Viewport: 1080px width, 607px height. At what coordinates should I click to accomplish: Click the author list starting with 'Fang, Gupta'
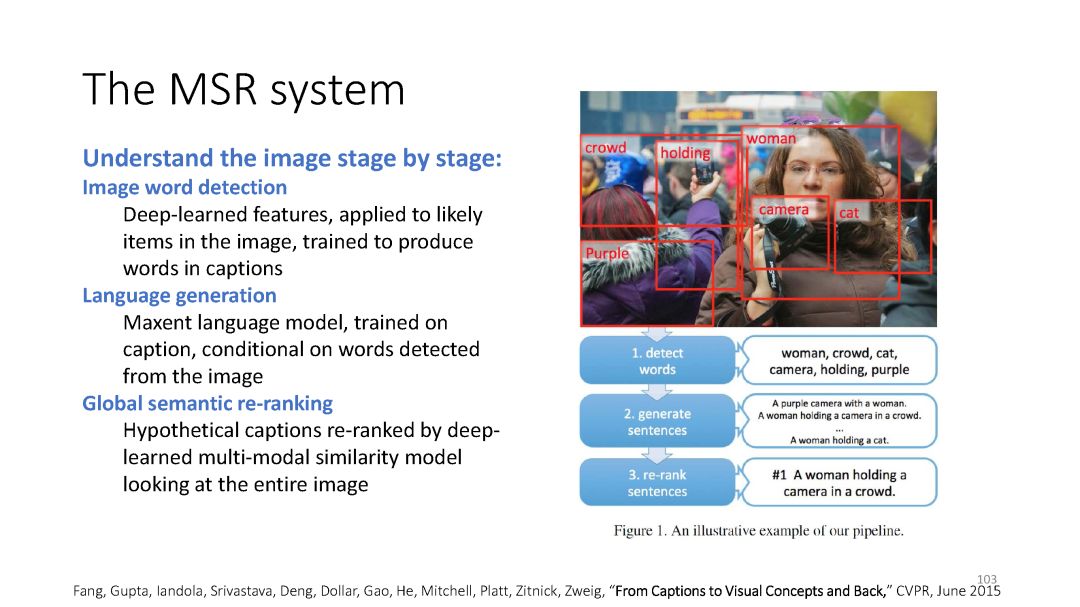click(x=338, y=591)
